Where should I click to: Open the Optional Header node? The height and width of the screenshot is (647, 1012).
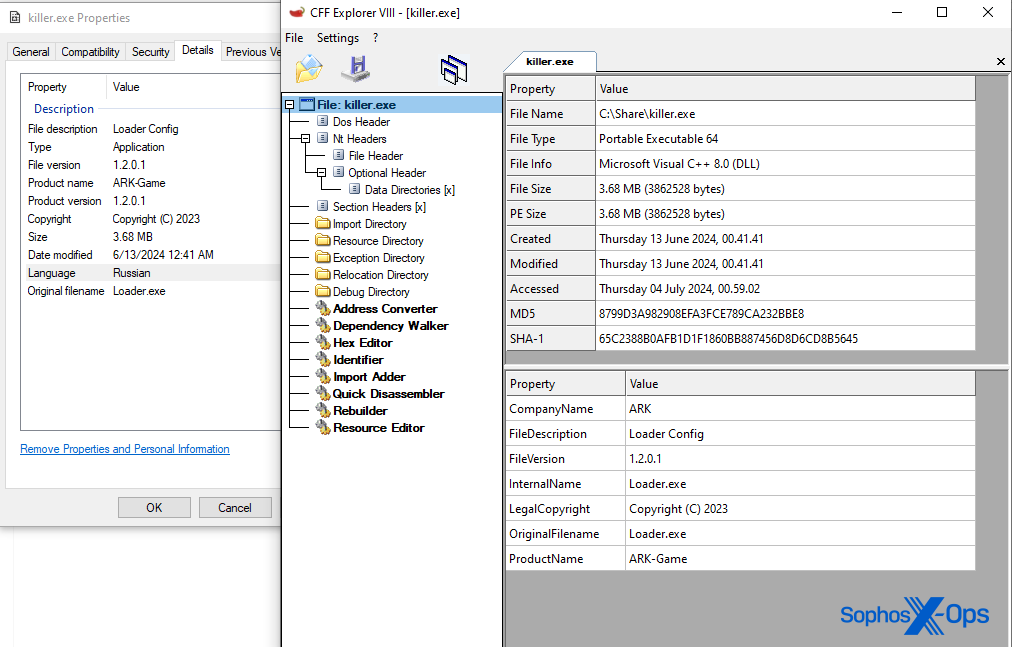click(x=387, y=173)
